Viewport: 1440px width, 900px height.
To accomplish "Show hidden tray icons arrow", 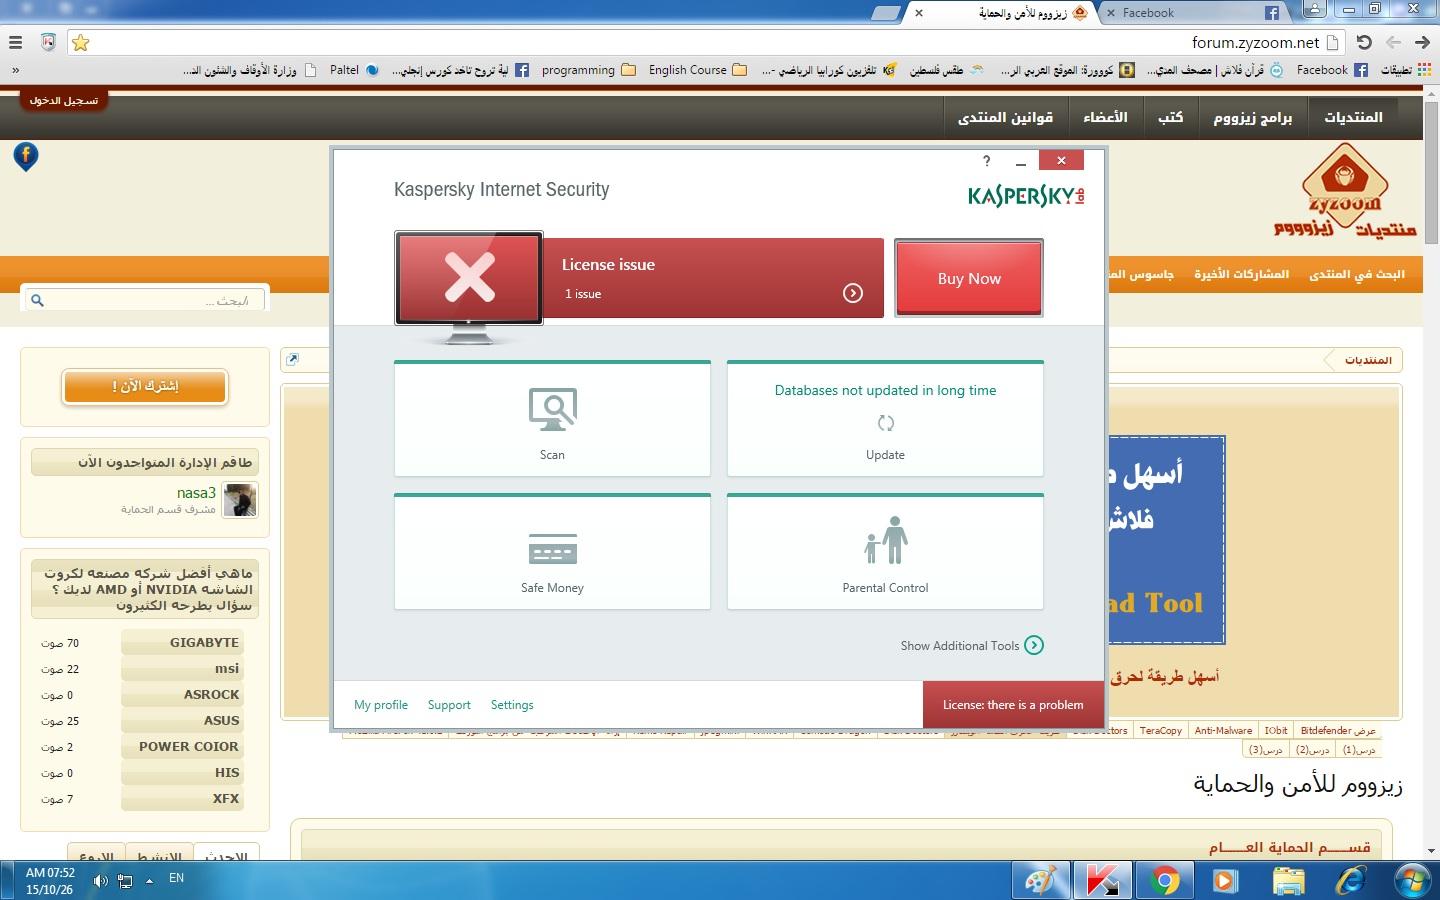I will click(x=149, y=881).
